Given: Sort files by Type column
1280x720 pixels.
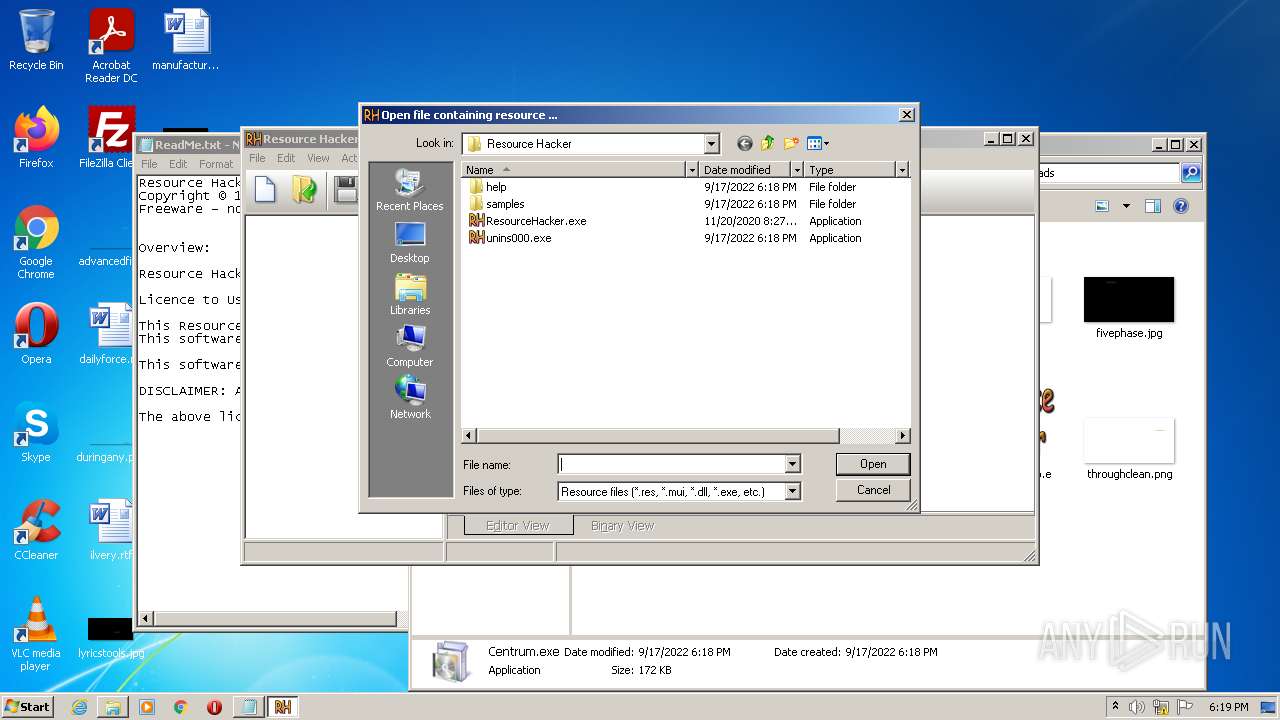Looking at the screenshot, I should coord(850,170).
